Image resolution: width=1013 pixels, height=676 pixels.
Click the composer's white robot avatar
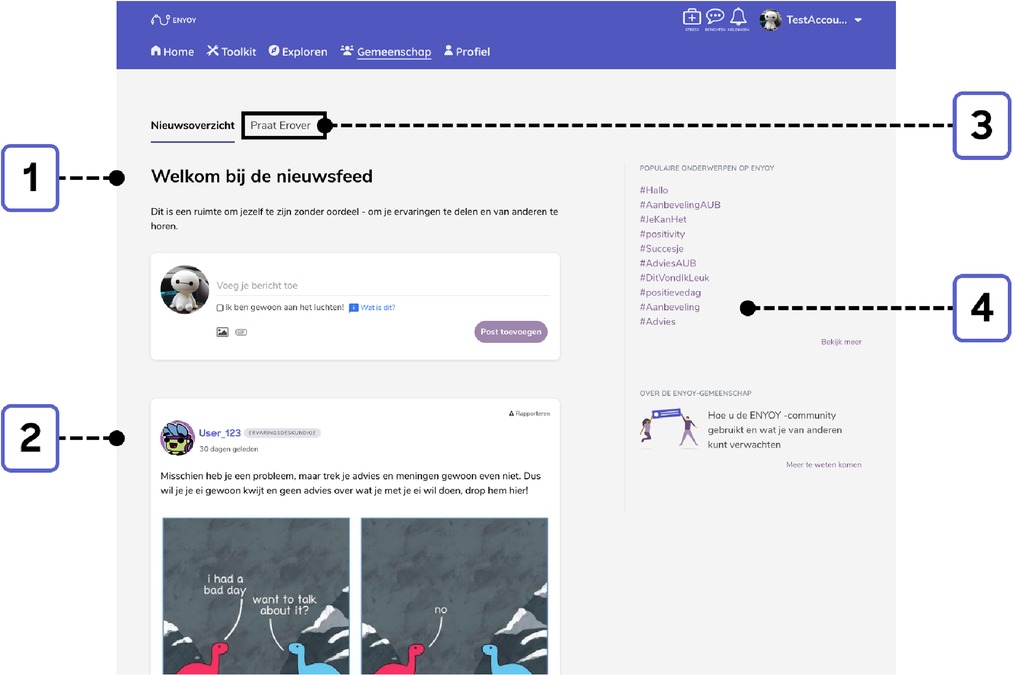(x=185, y=290)
